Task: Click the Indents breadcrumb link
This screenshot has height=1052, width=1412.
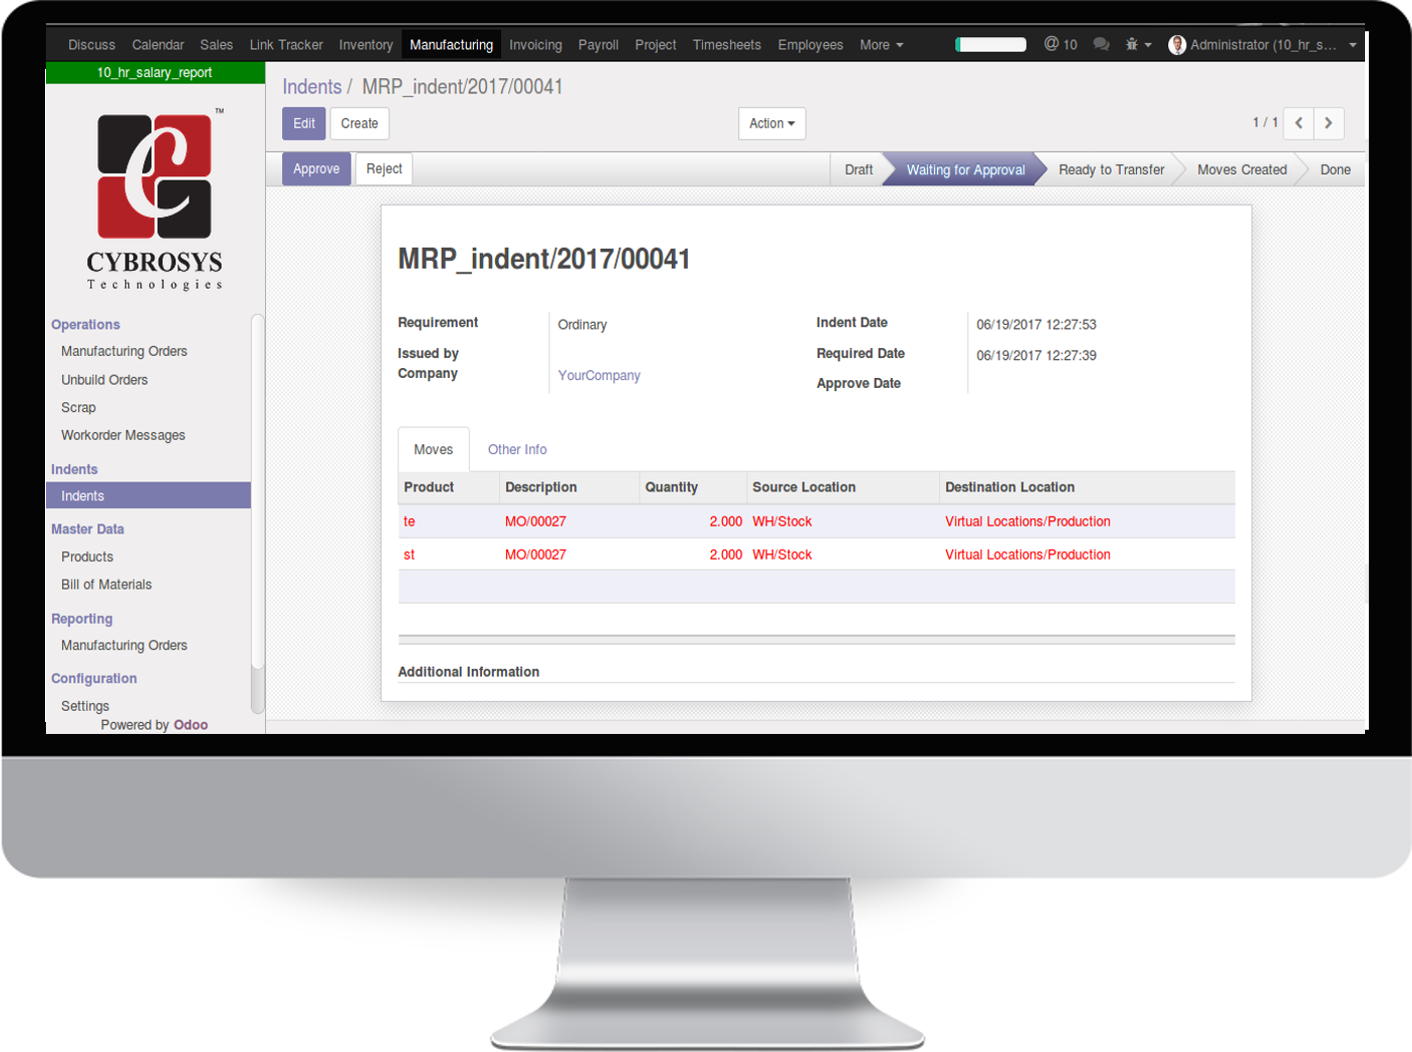Action: click(312, 87)
